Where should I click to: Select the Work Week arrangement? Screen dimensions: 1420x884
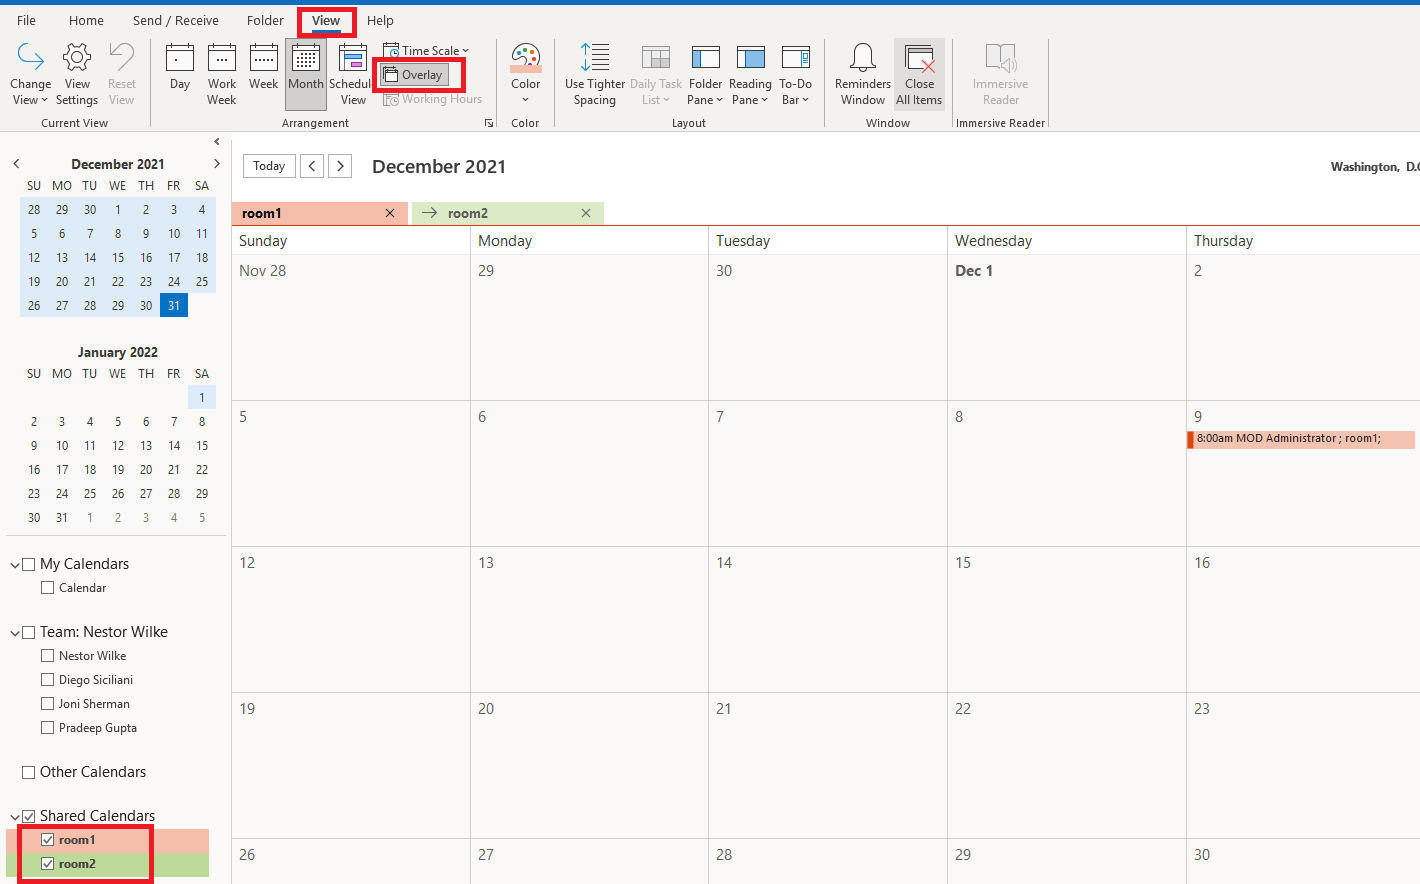(221, 72)
